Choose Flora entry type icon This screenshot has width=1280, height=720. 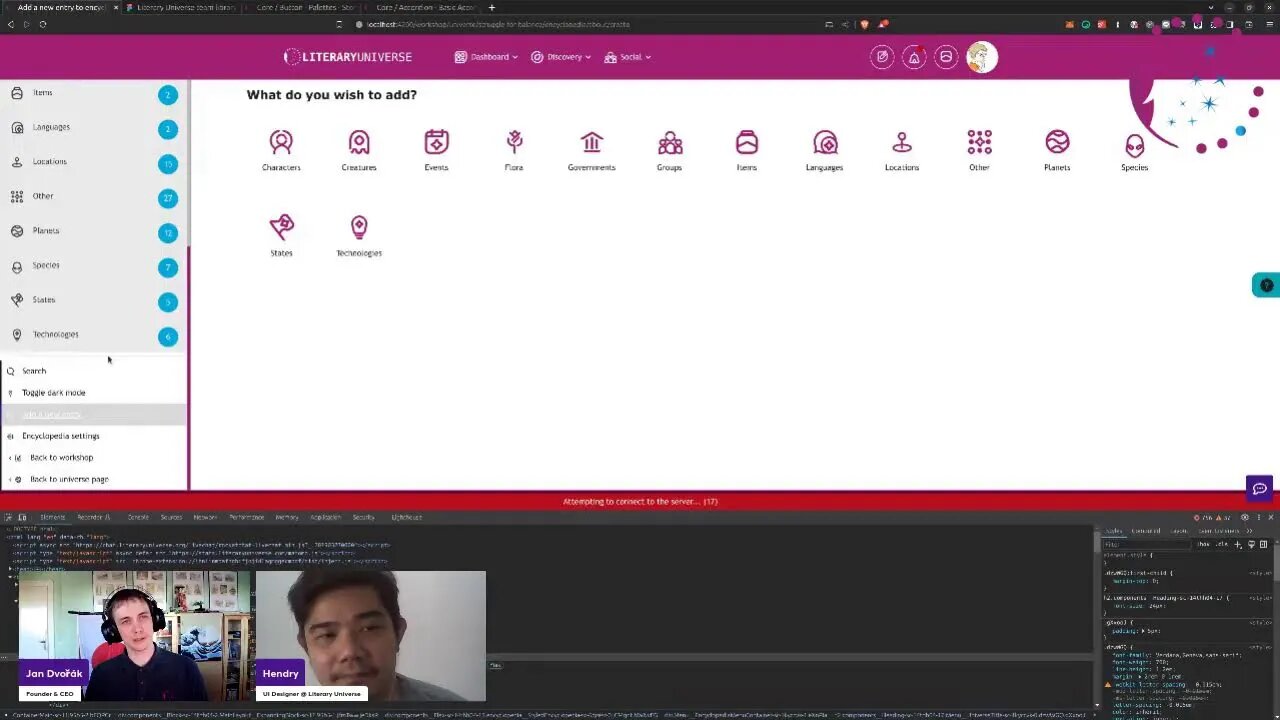[x=514, y=142]
